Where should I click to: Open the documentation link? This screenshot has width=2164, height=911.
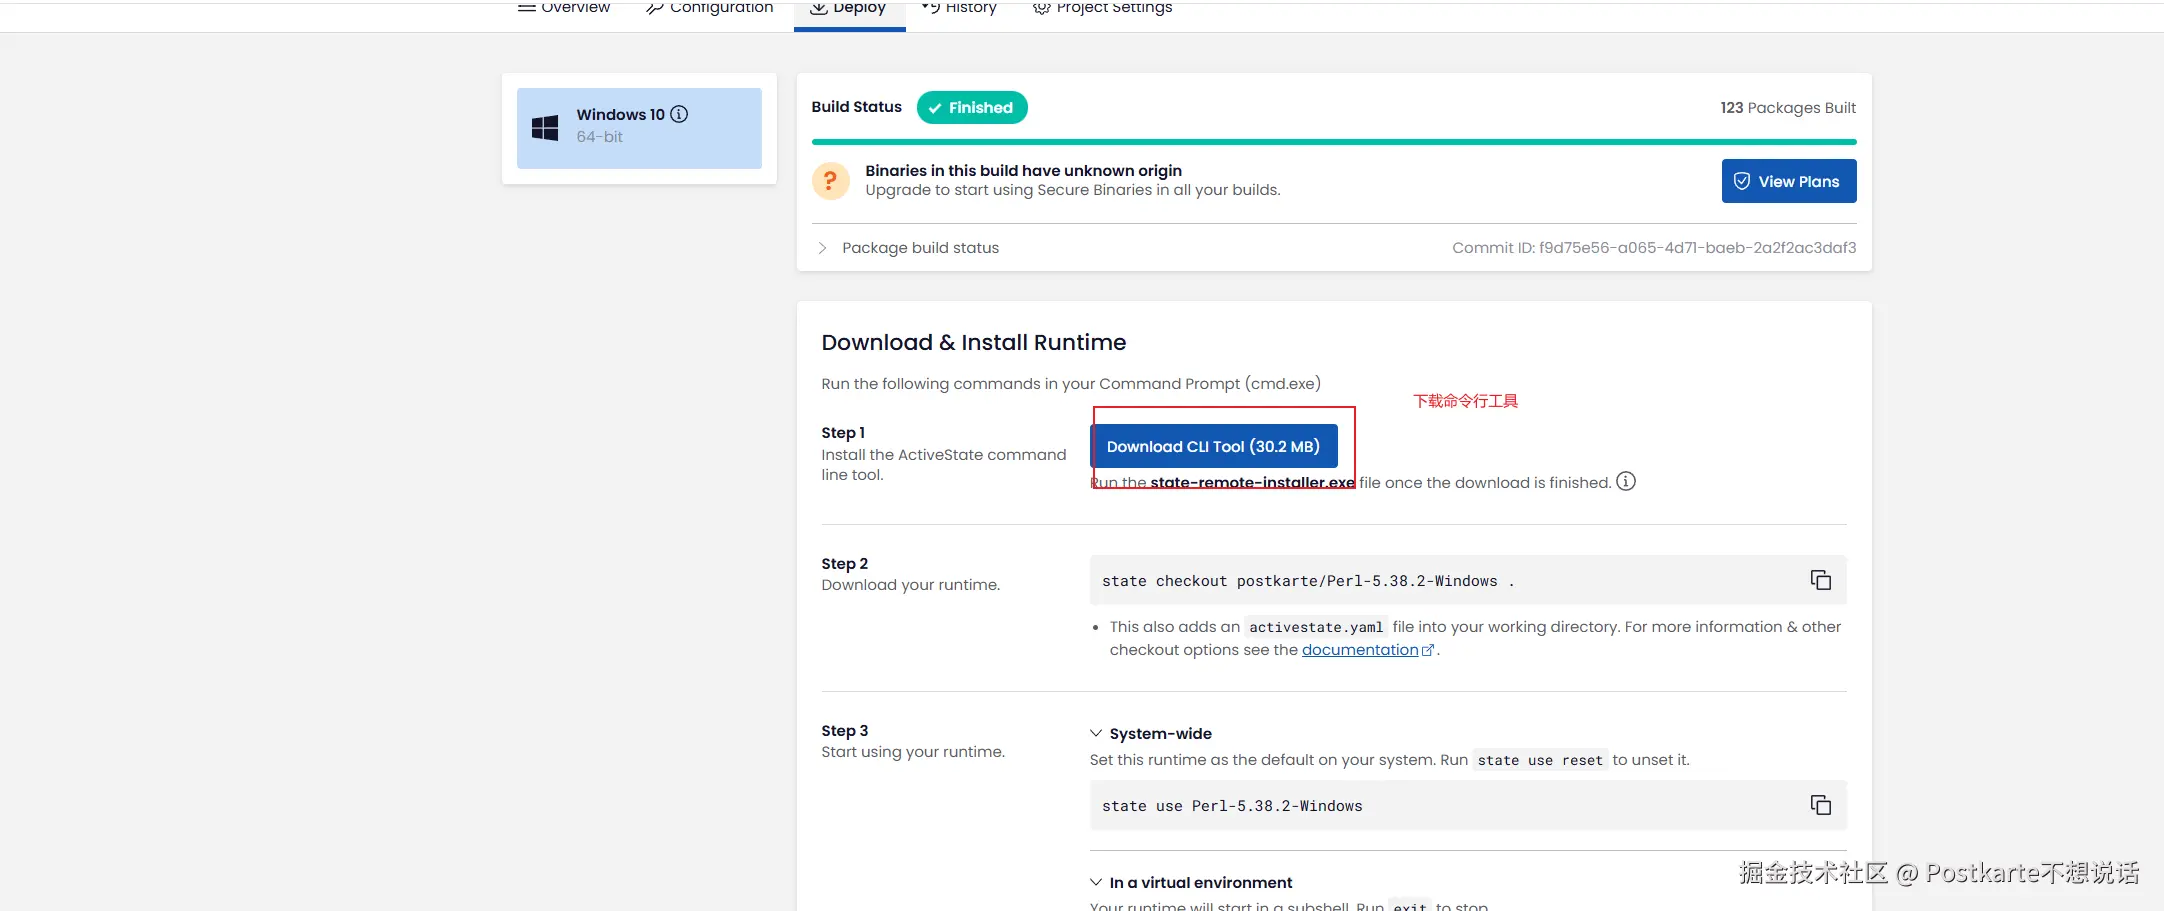point(1368,650)
